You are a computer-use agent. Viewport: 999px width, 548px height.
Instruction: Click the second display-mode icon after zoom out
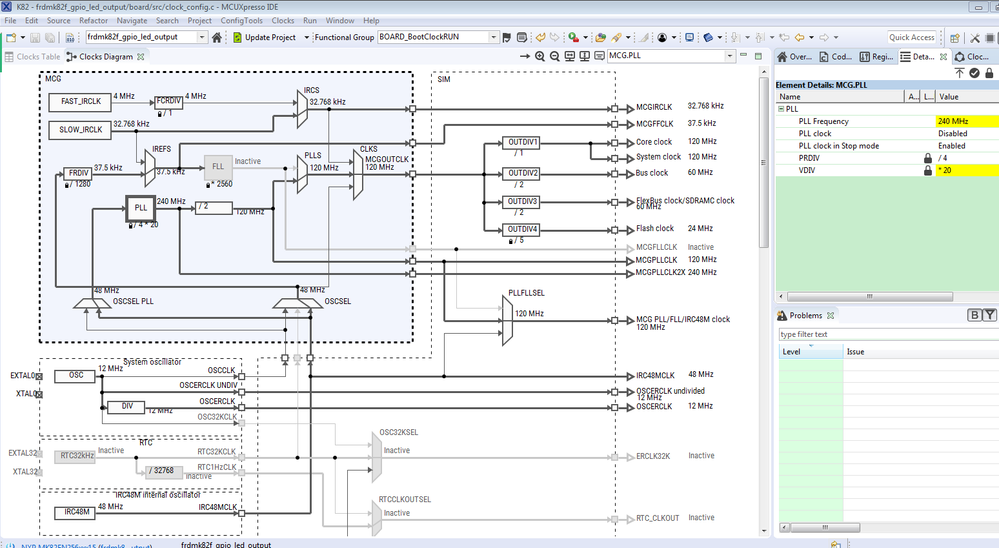(x=584, y=56)
